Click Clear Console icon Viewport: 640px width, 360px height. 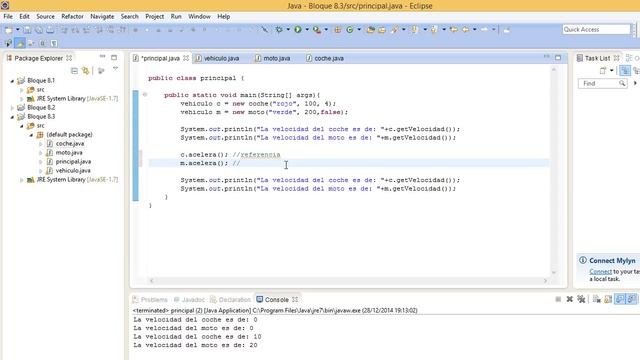click(596, 300)
